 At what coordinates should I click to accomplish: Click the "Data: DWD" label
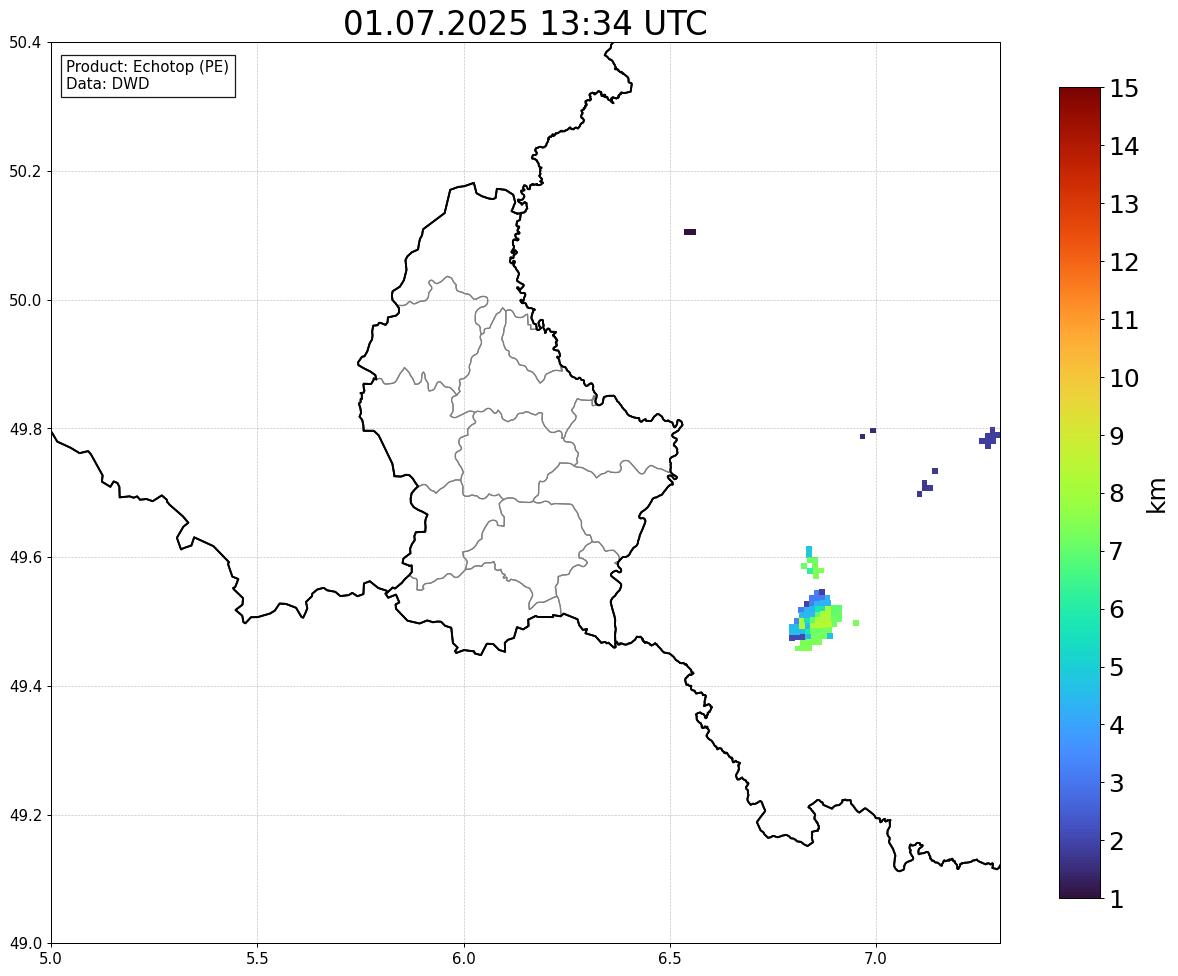[107, 83]
